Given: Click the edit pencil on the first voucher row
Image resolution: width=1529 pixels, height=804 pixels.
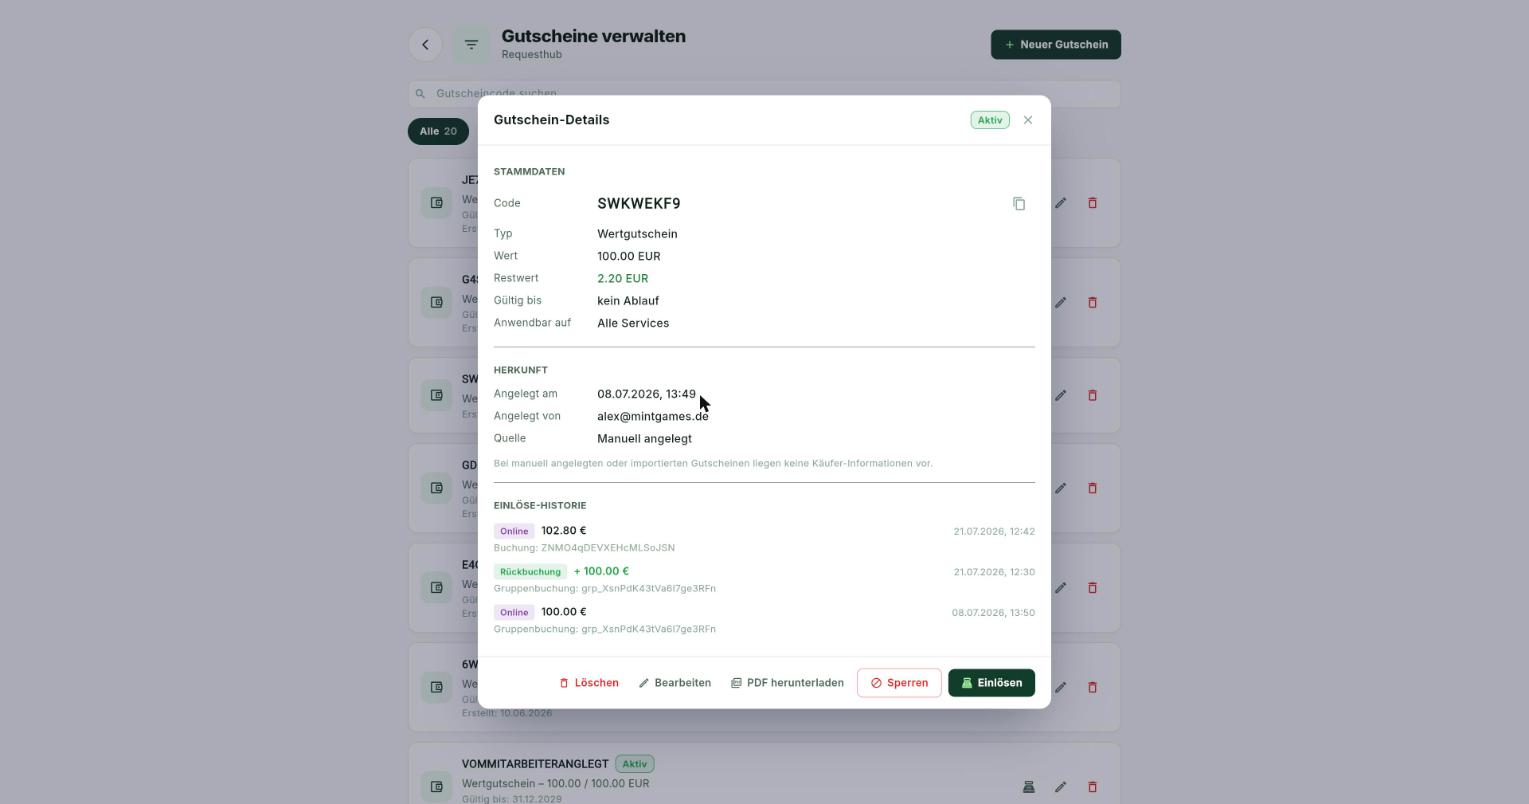Looking at the screenshot, I should pyautogui.click(x=1060, y=203).
